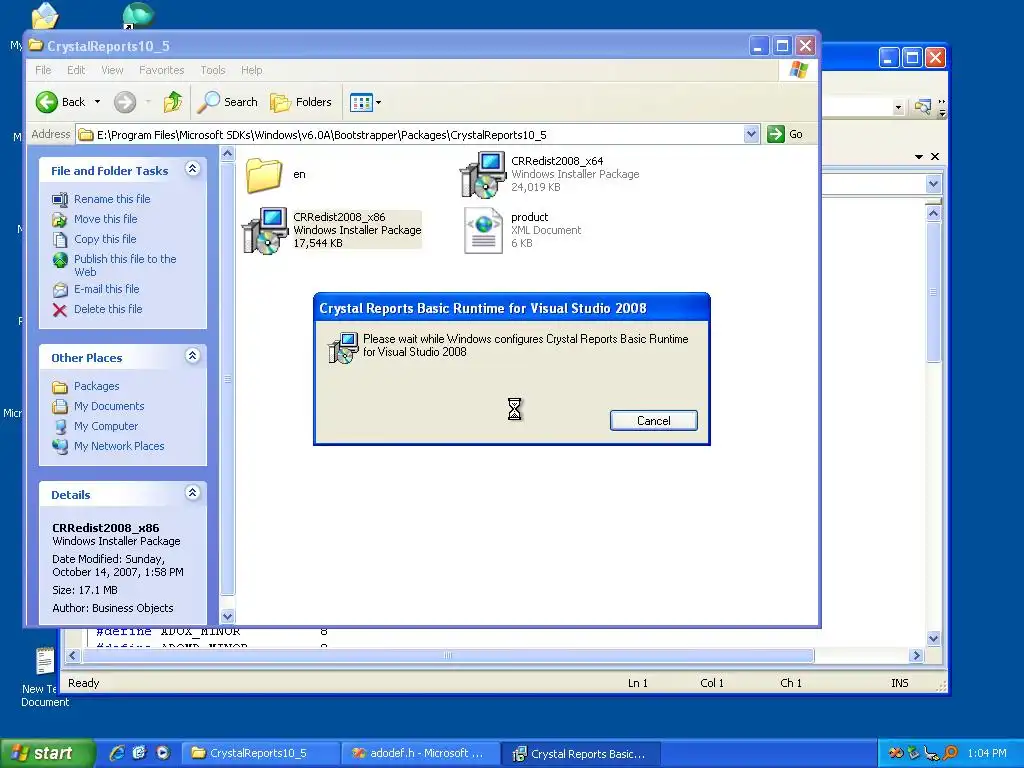The image size is (1024, 768).
Task: Open New Text Document desktop icon
Action: point(44,677)
